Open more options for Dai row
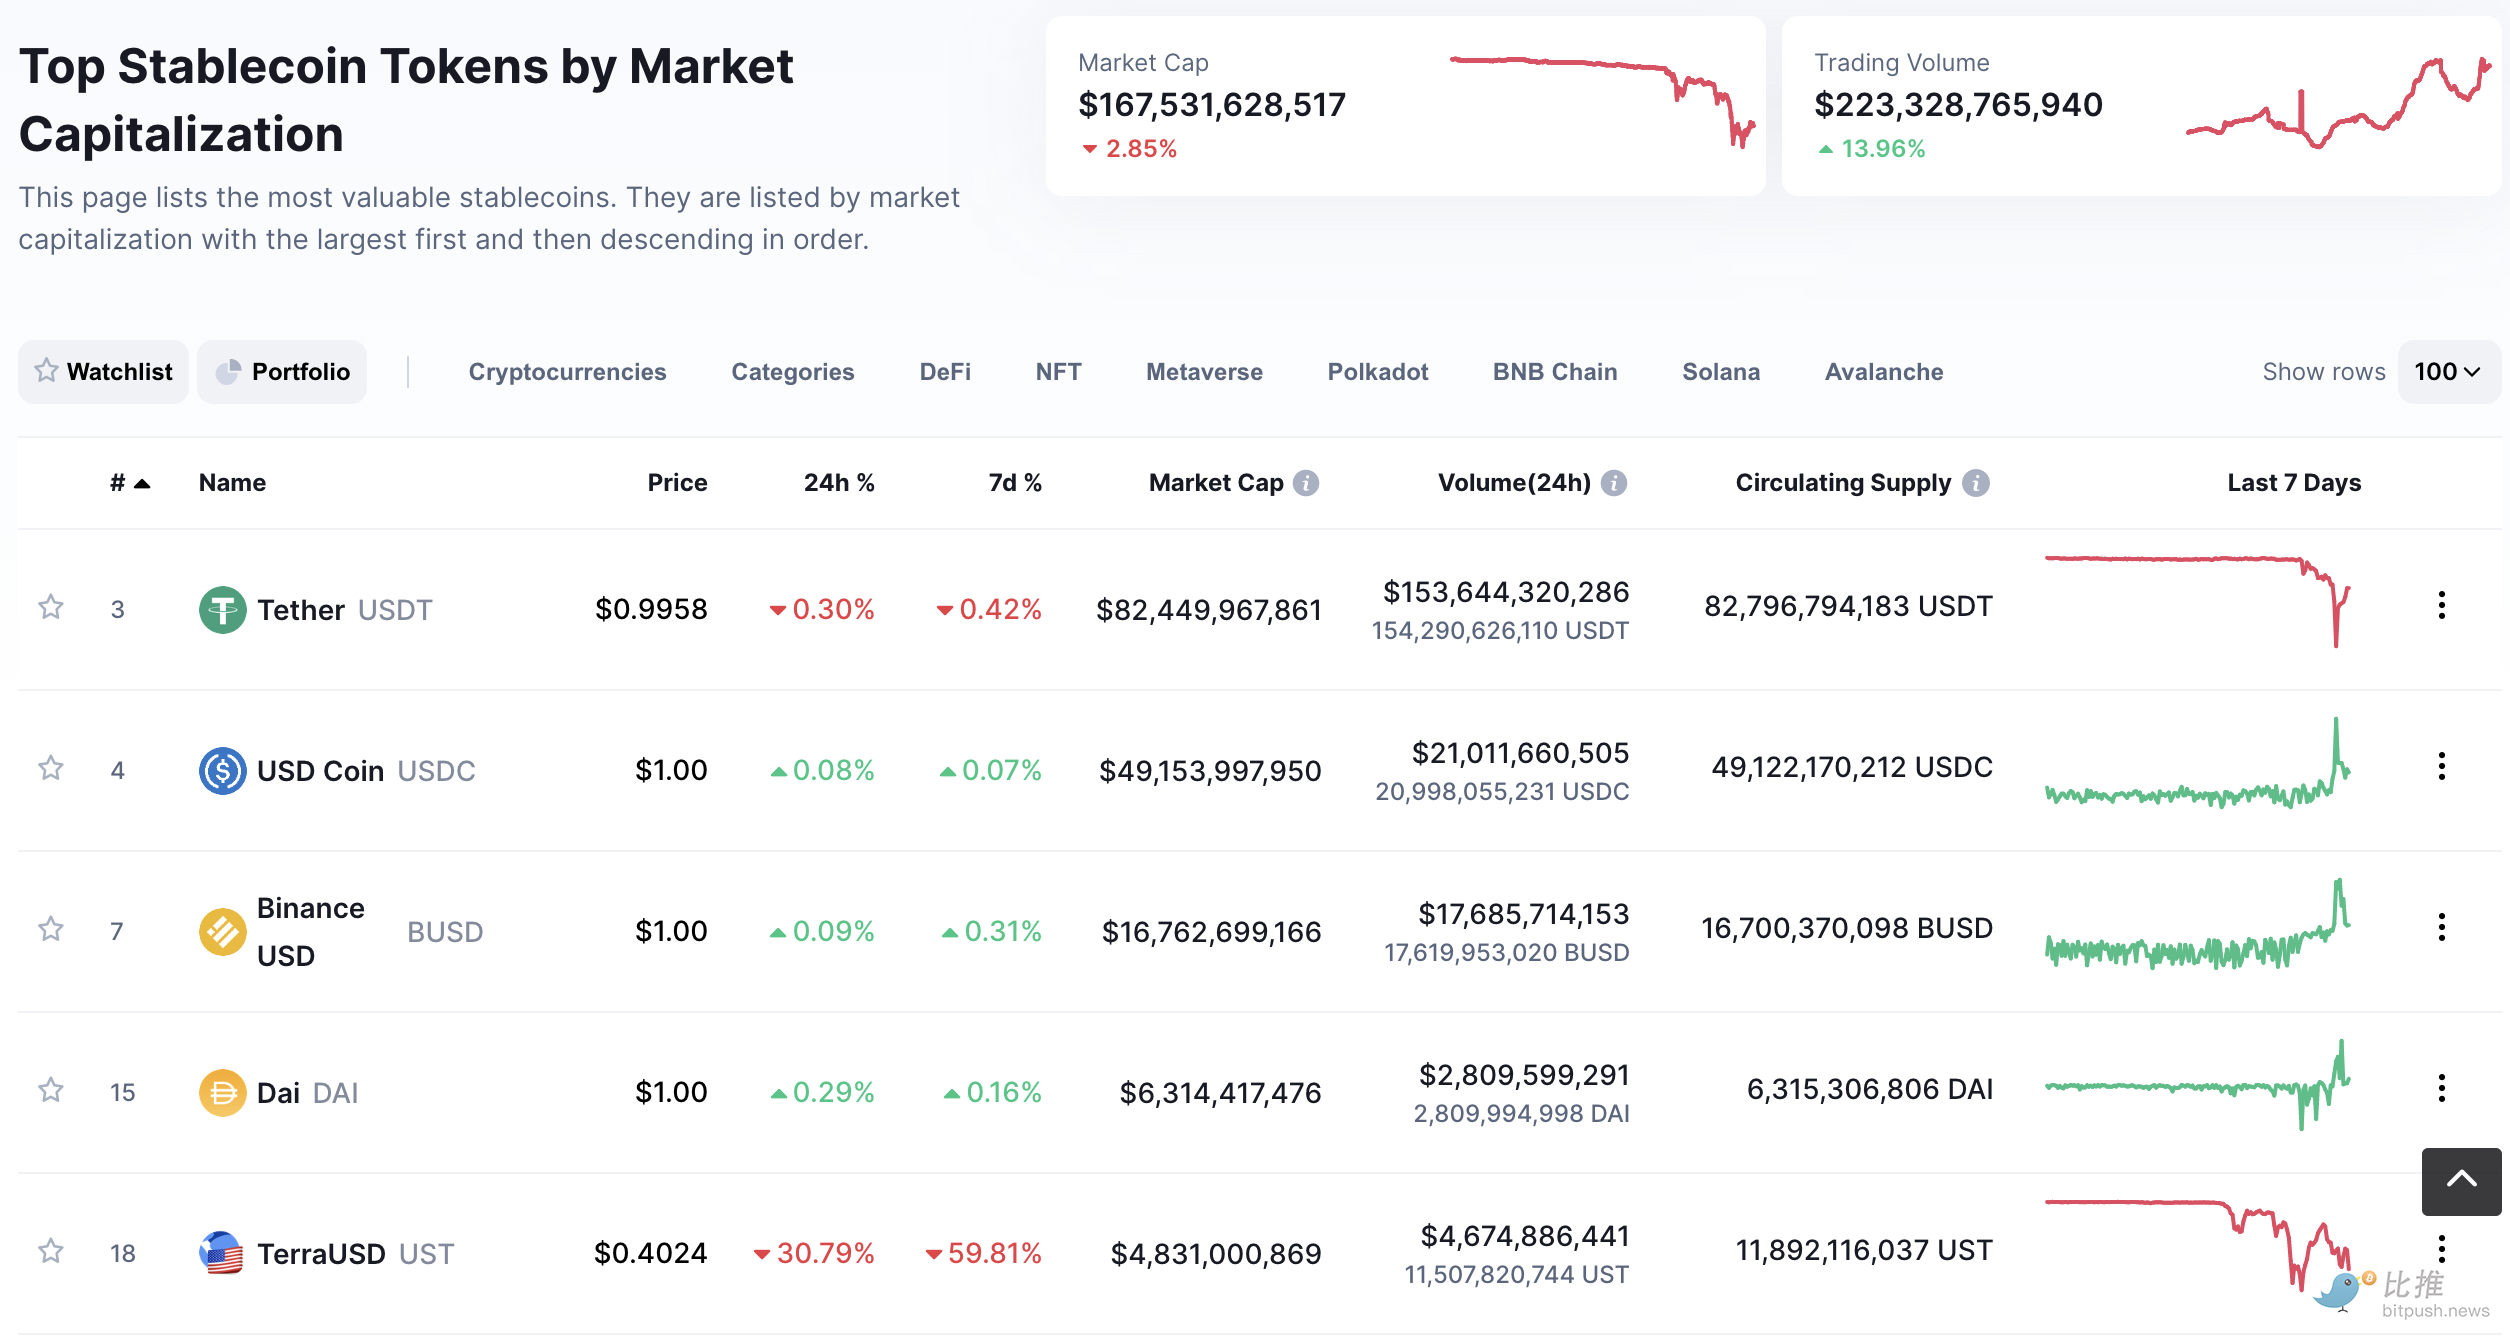Image resolution: width=2510 pixels, height=1338 pixels. click(x=2441, y=1088)
